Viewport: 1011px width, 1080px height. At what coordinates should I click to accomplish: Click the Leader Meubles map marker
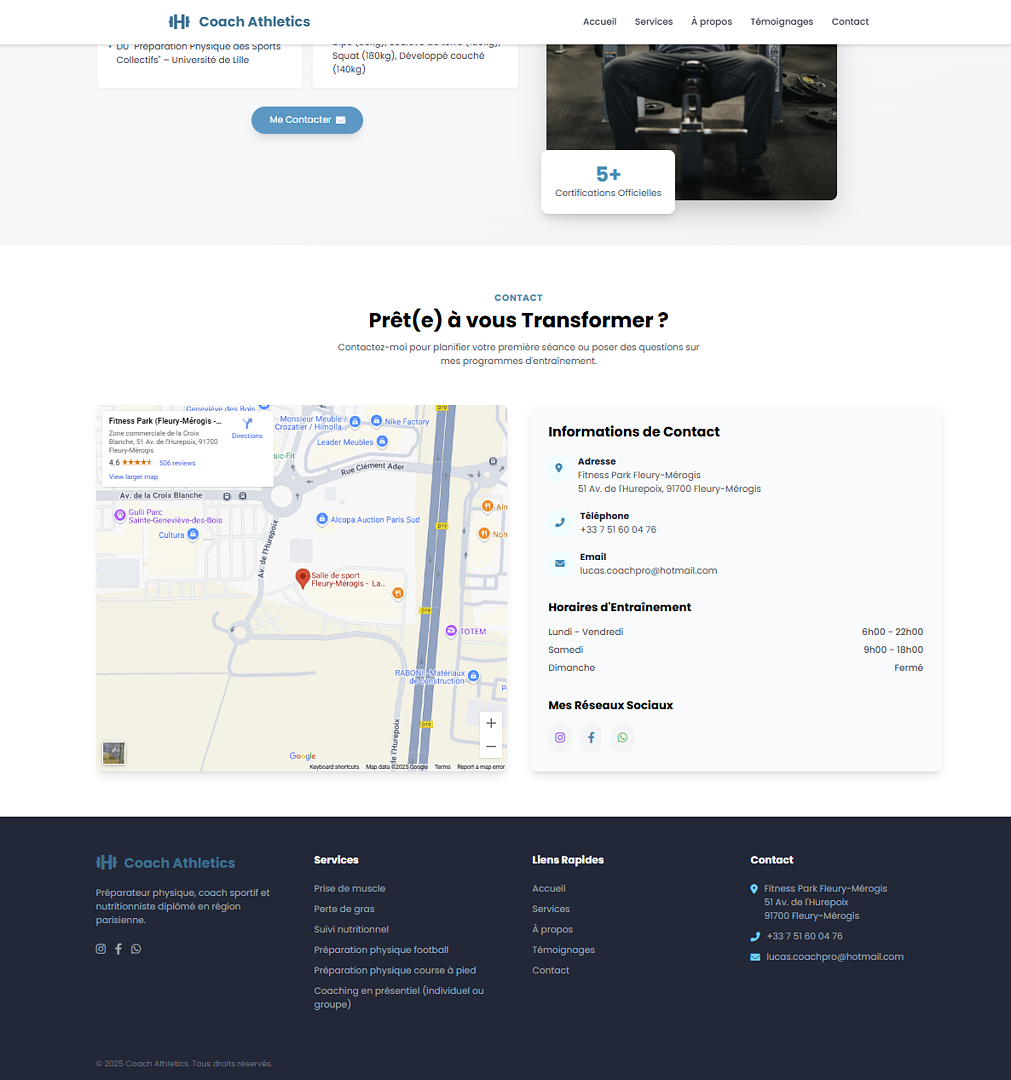(x=382, y=442)
